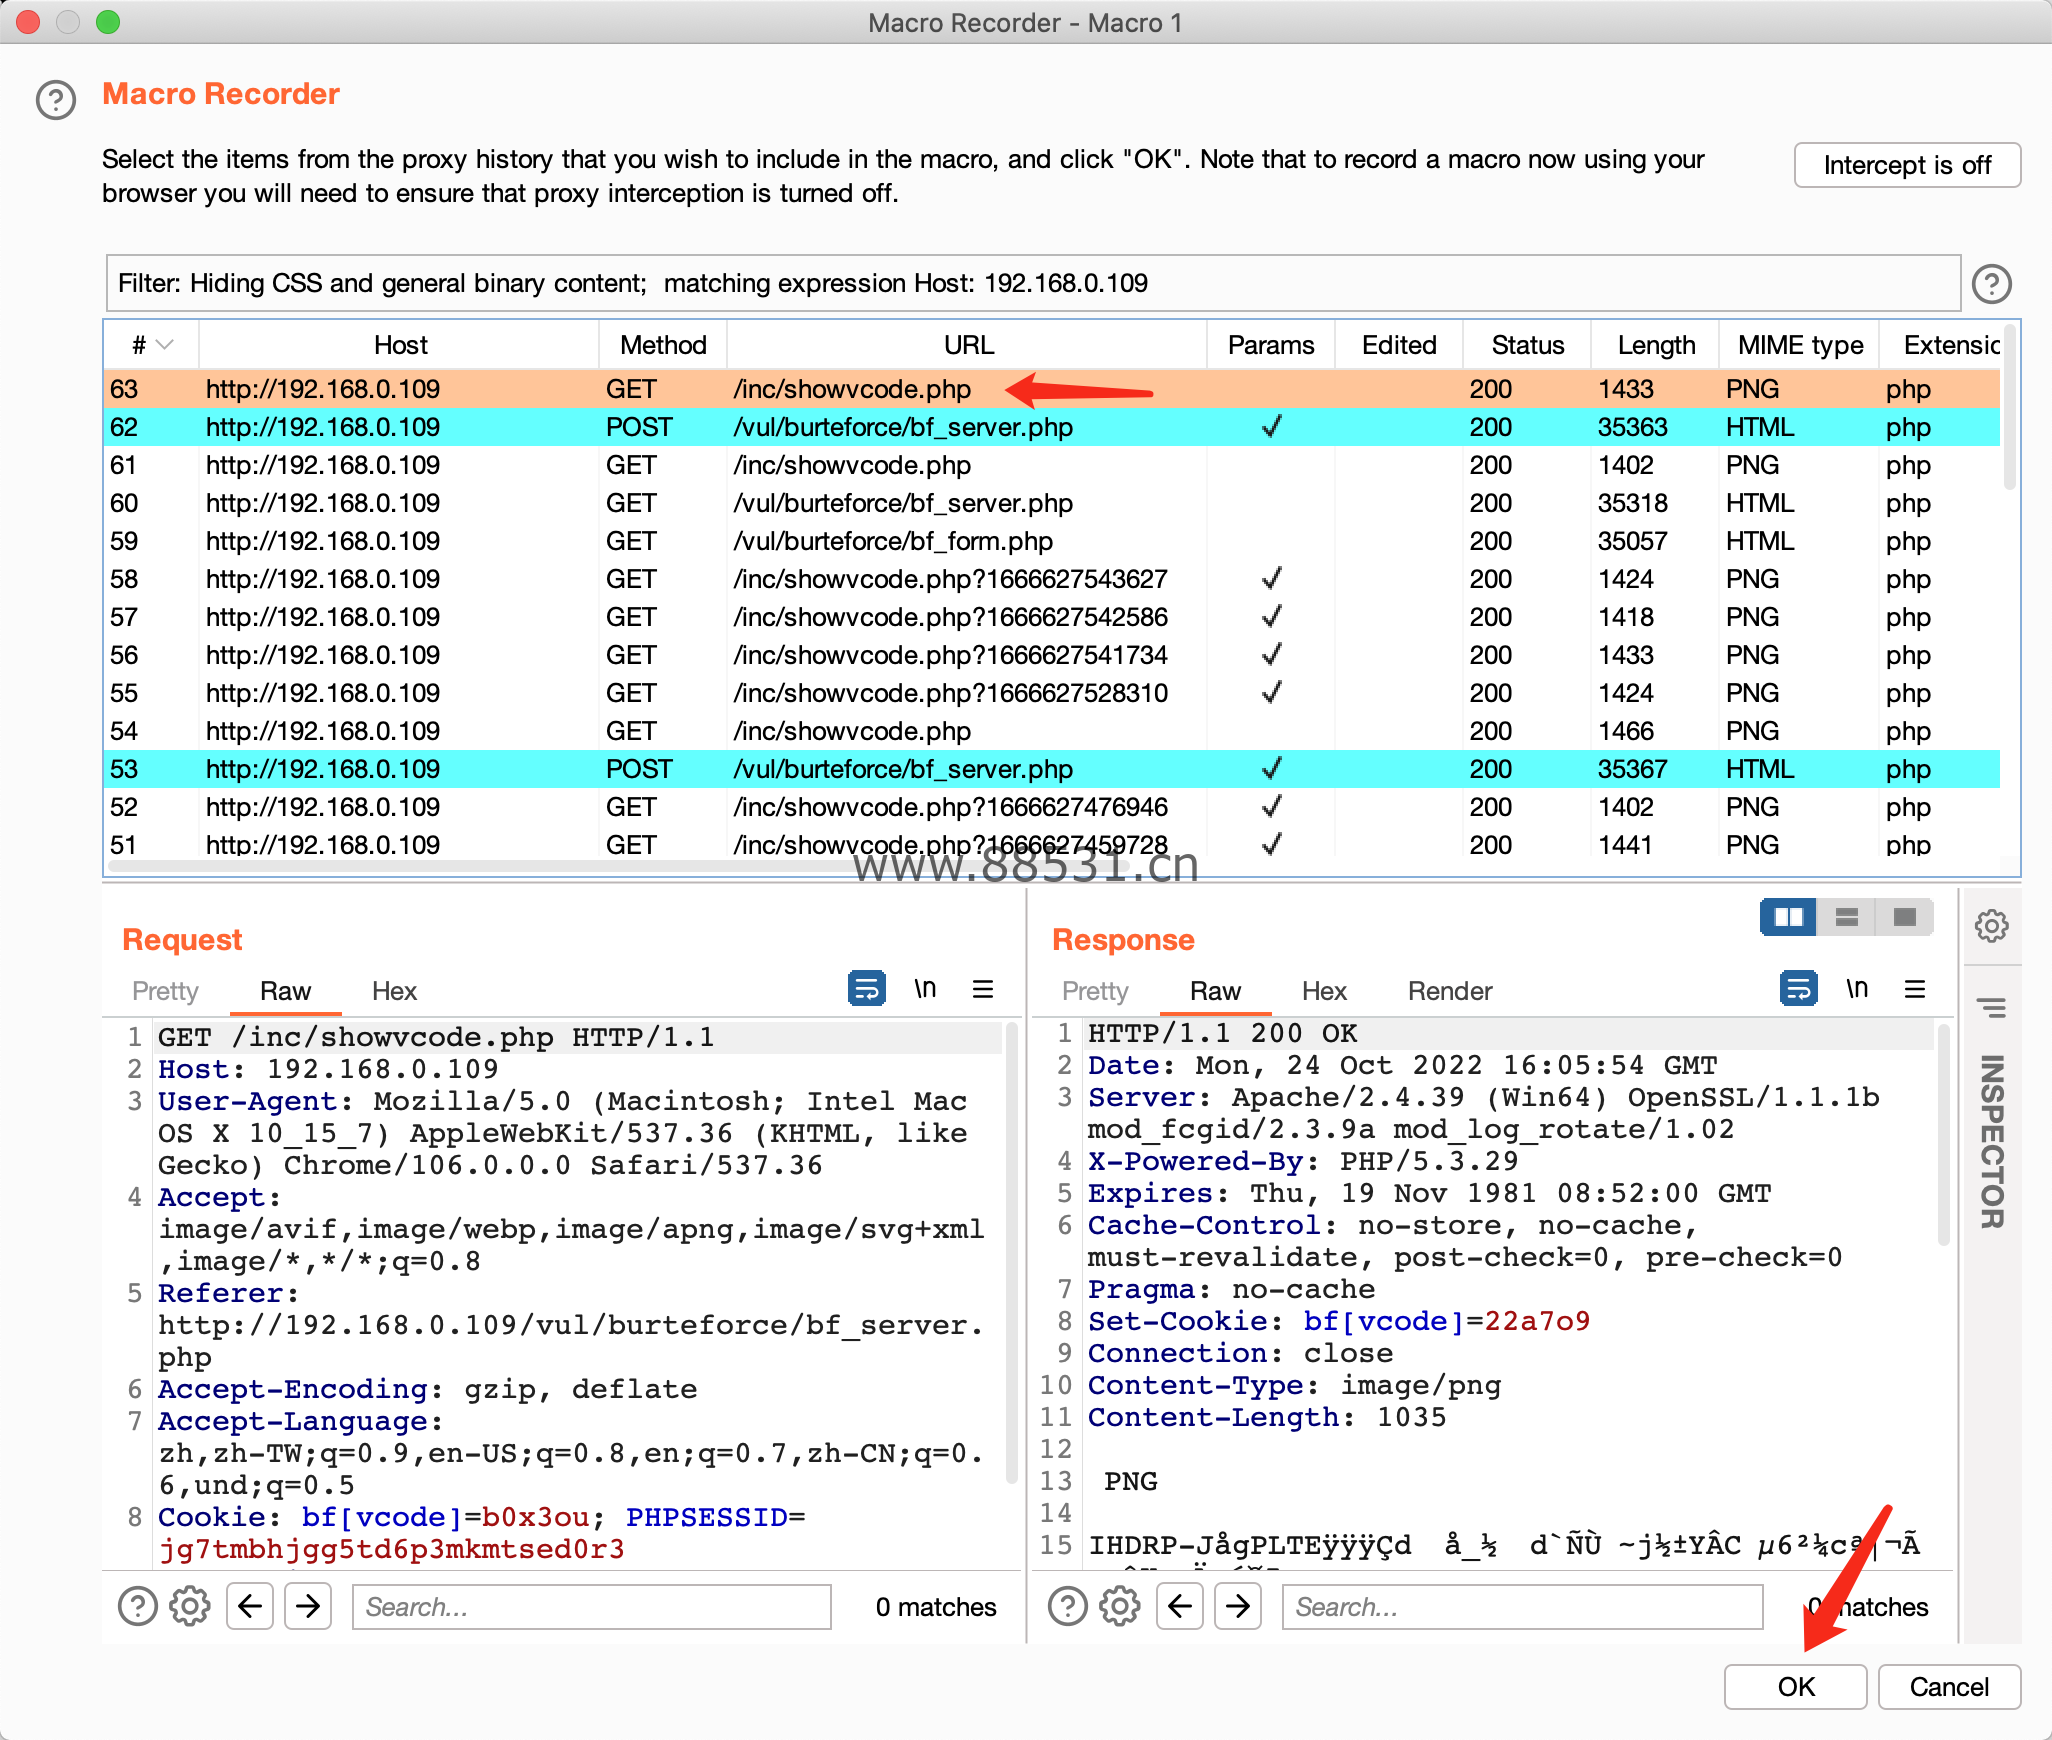
Task: Select row 60 GET bf_server.php
Action: tap(1052, 503)
